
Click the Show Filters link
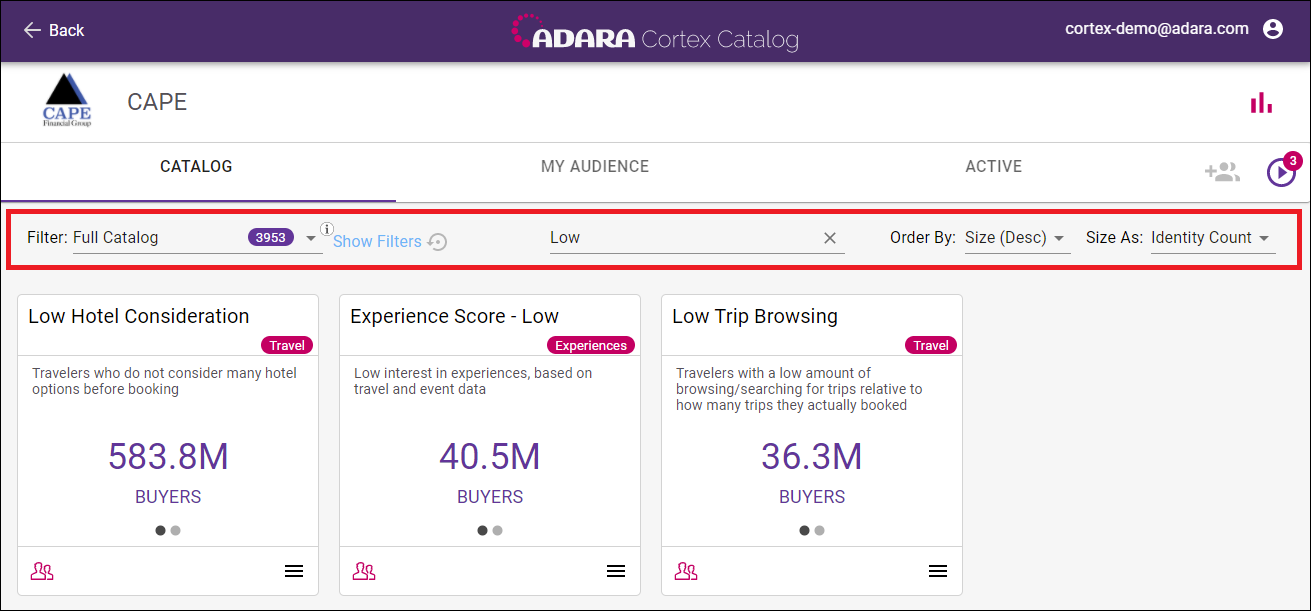[x=377, y=241]
